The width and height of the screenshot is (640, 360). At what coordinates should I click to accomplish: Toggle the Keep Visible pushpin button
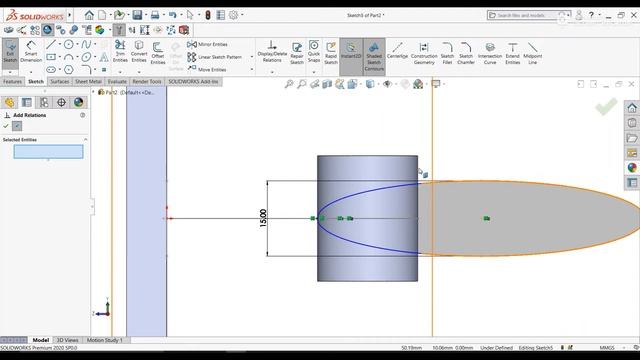click(17, 126)
